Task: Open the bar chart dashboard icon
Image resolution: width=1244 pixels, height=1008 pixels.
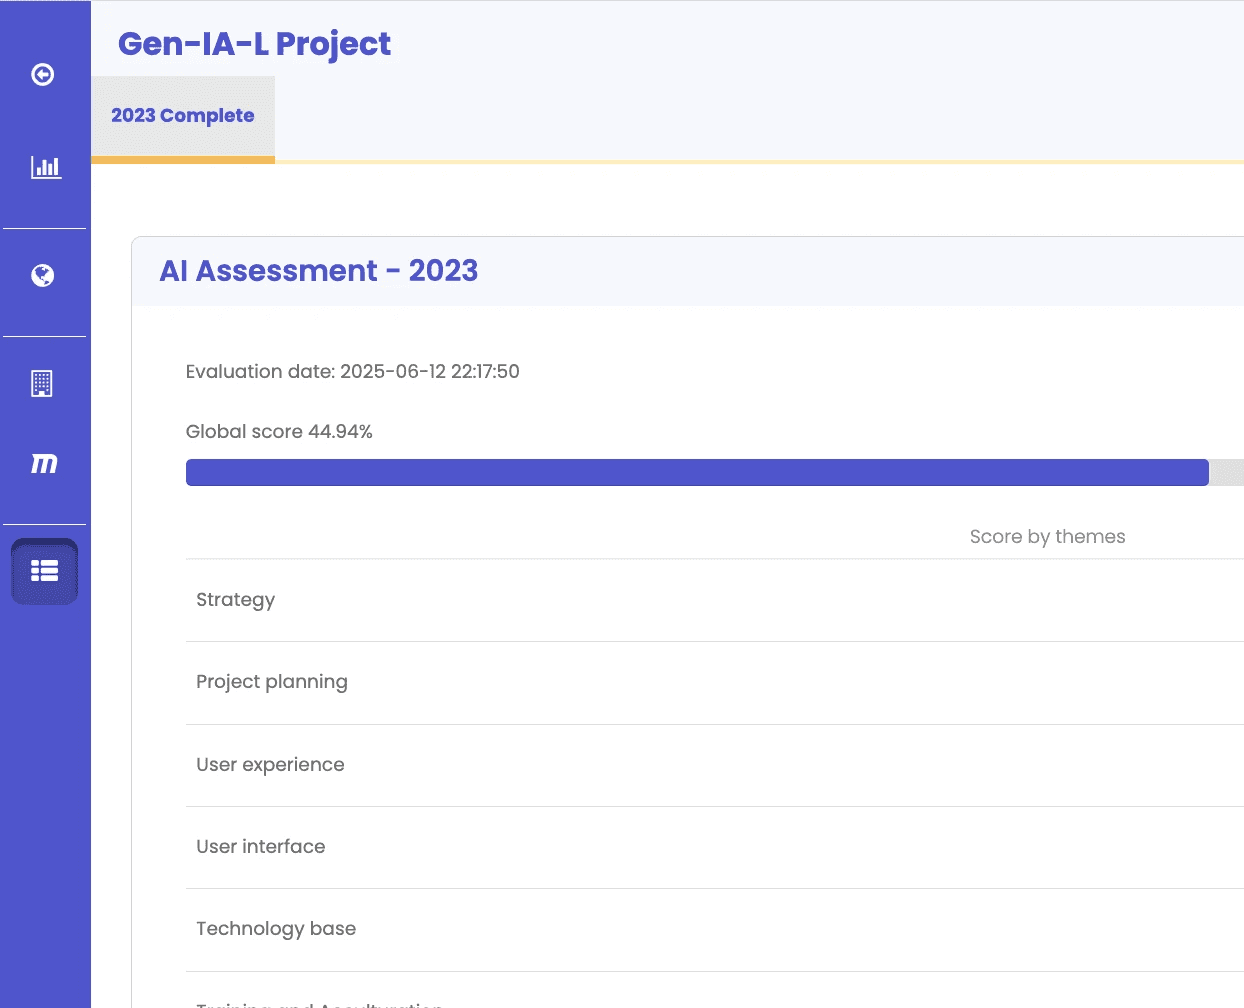Action: pyautogui.click(x=46, y=167)
